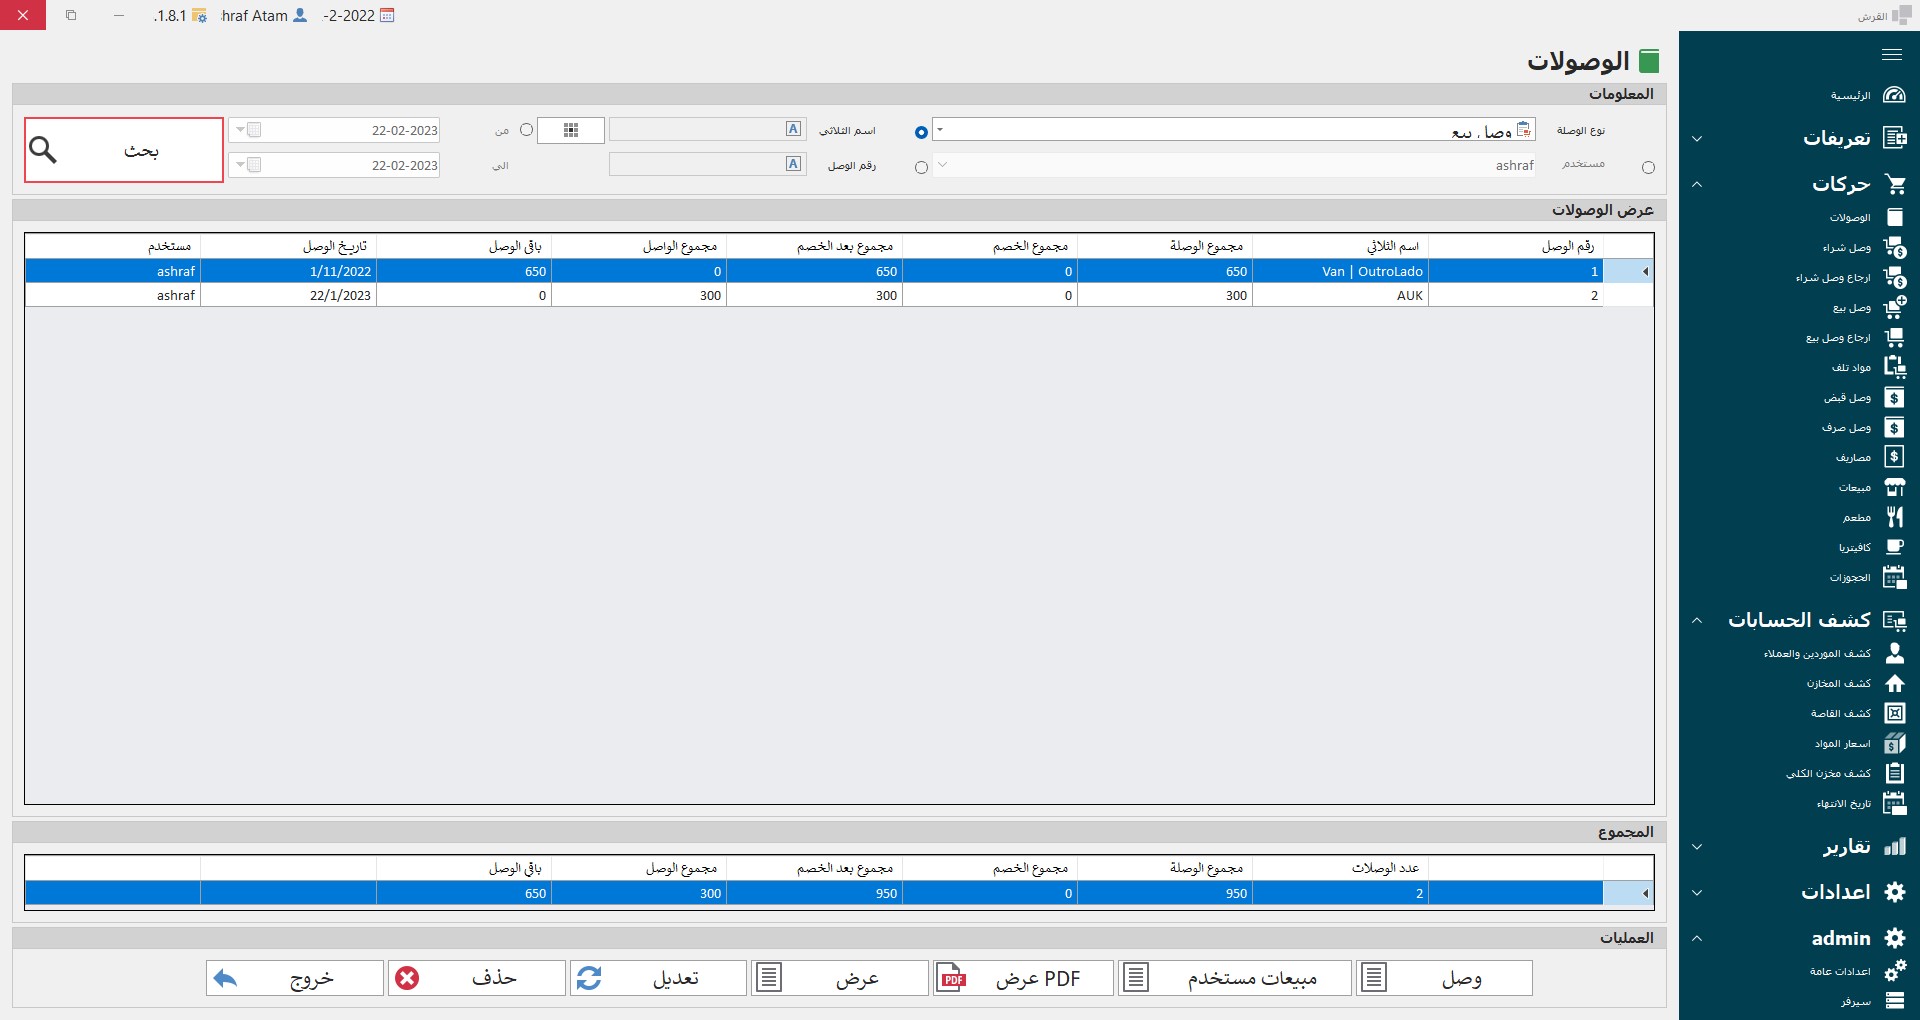Select the receipt number (رقم الوصل) radio button
The width and height of the screenshot is (1920, 1020).
coord(921,167)
